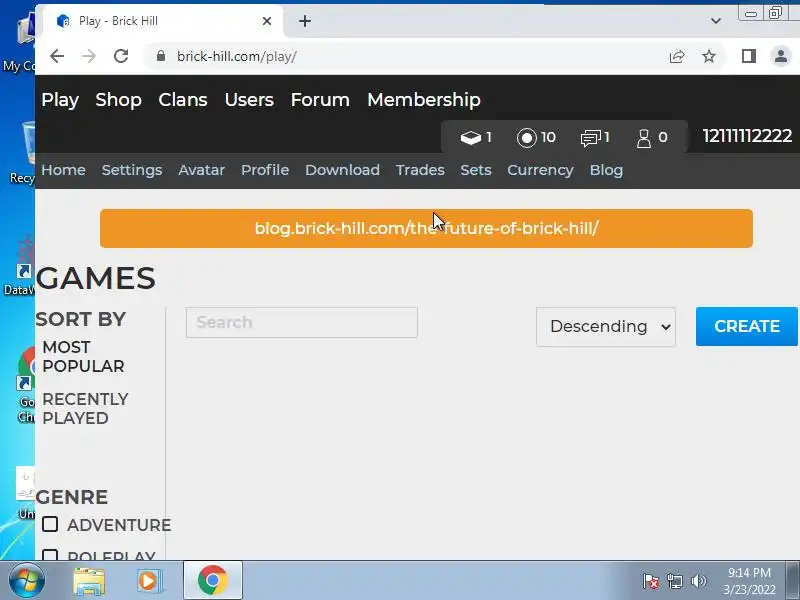Open the Sets sub-navigation link
The height and width of the screenshot is (600, 800).
pyautogui.click(x=476, y=170)
